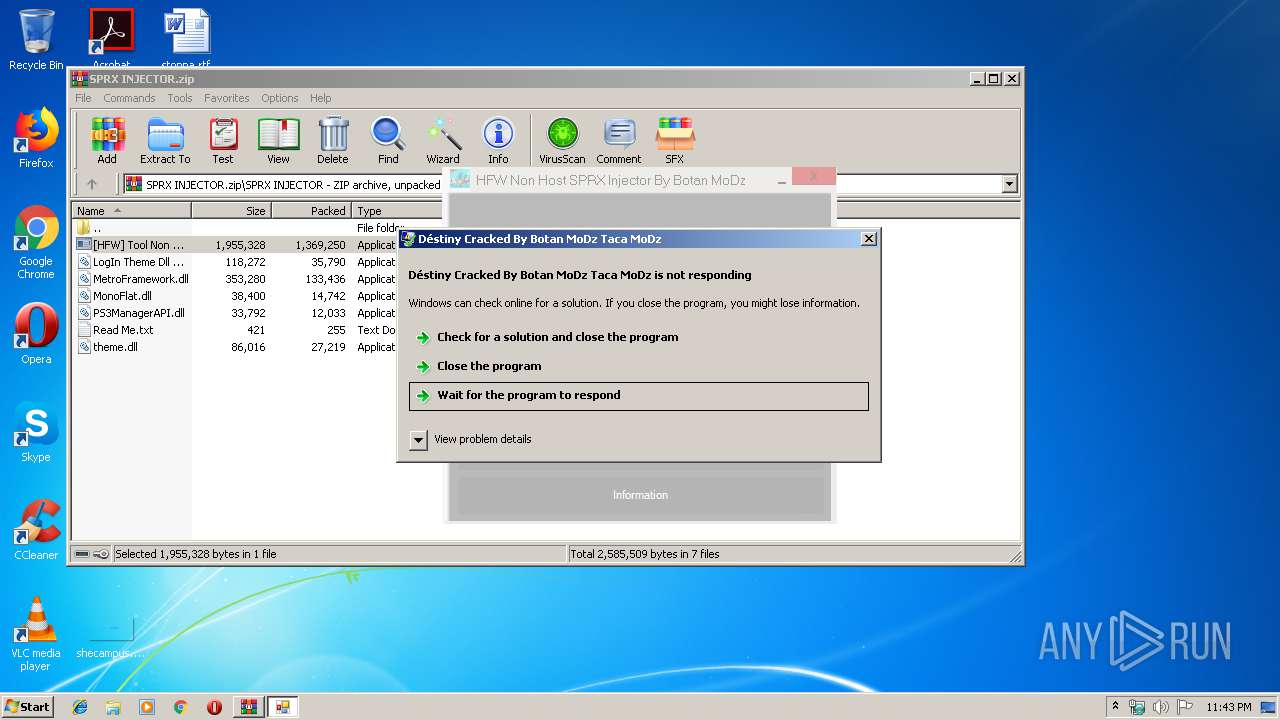Open Google Chrome desktop shortcut

click(36, 242)
